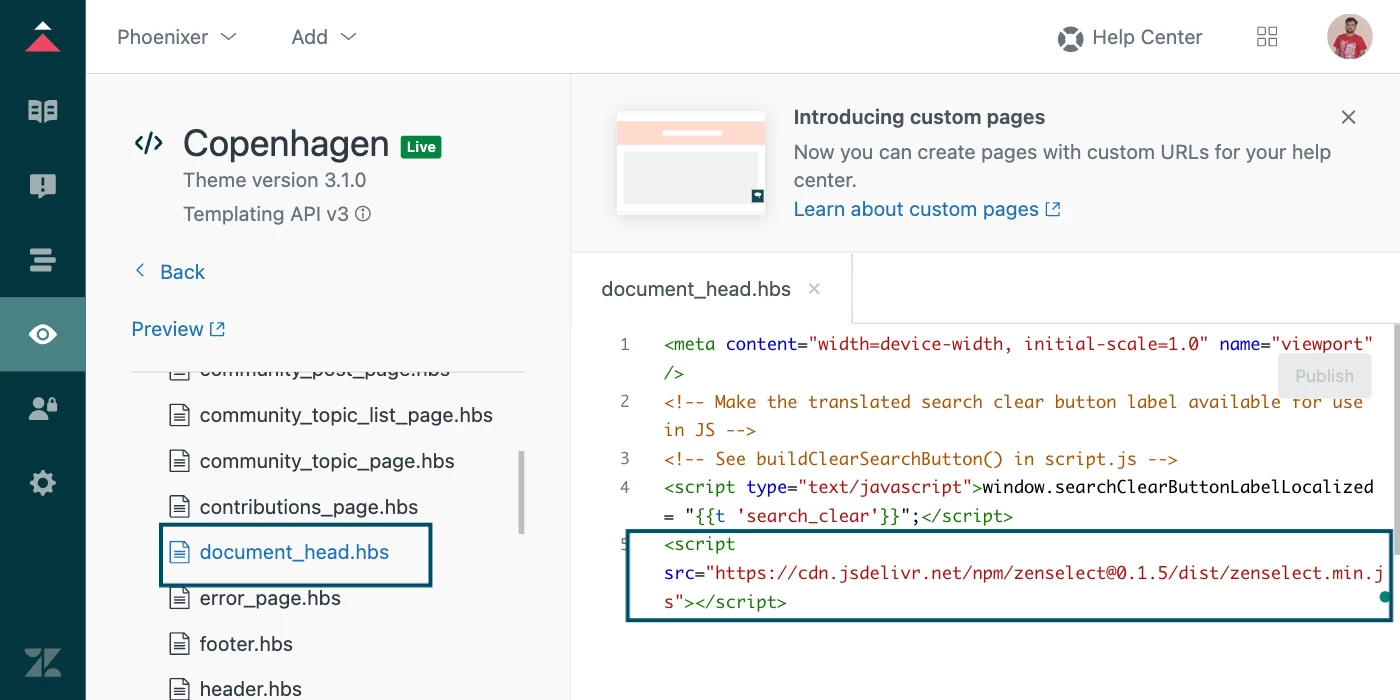The height and width of the screenshot is (700, 1400).
Task: Open community_topic_page.hbs template
Action: click(x=327, y=461)
